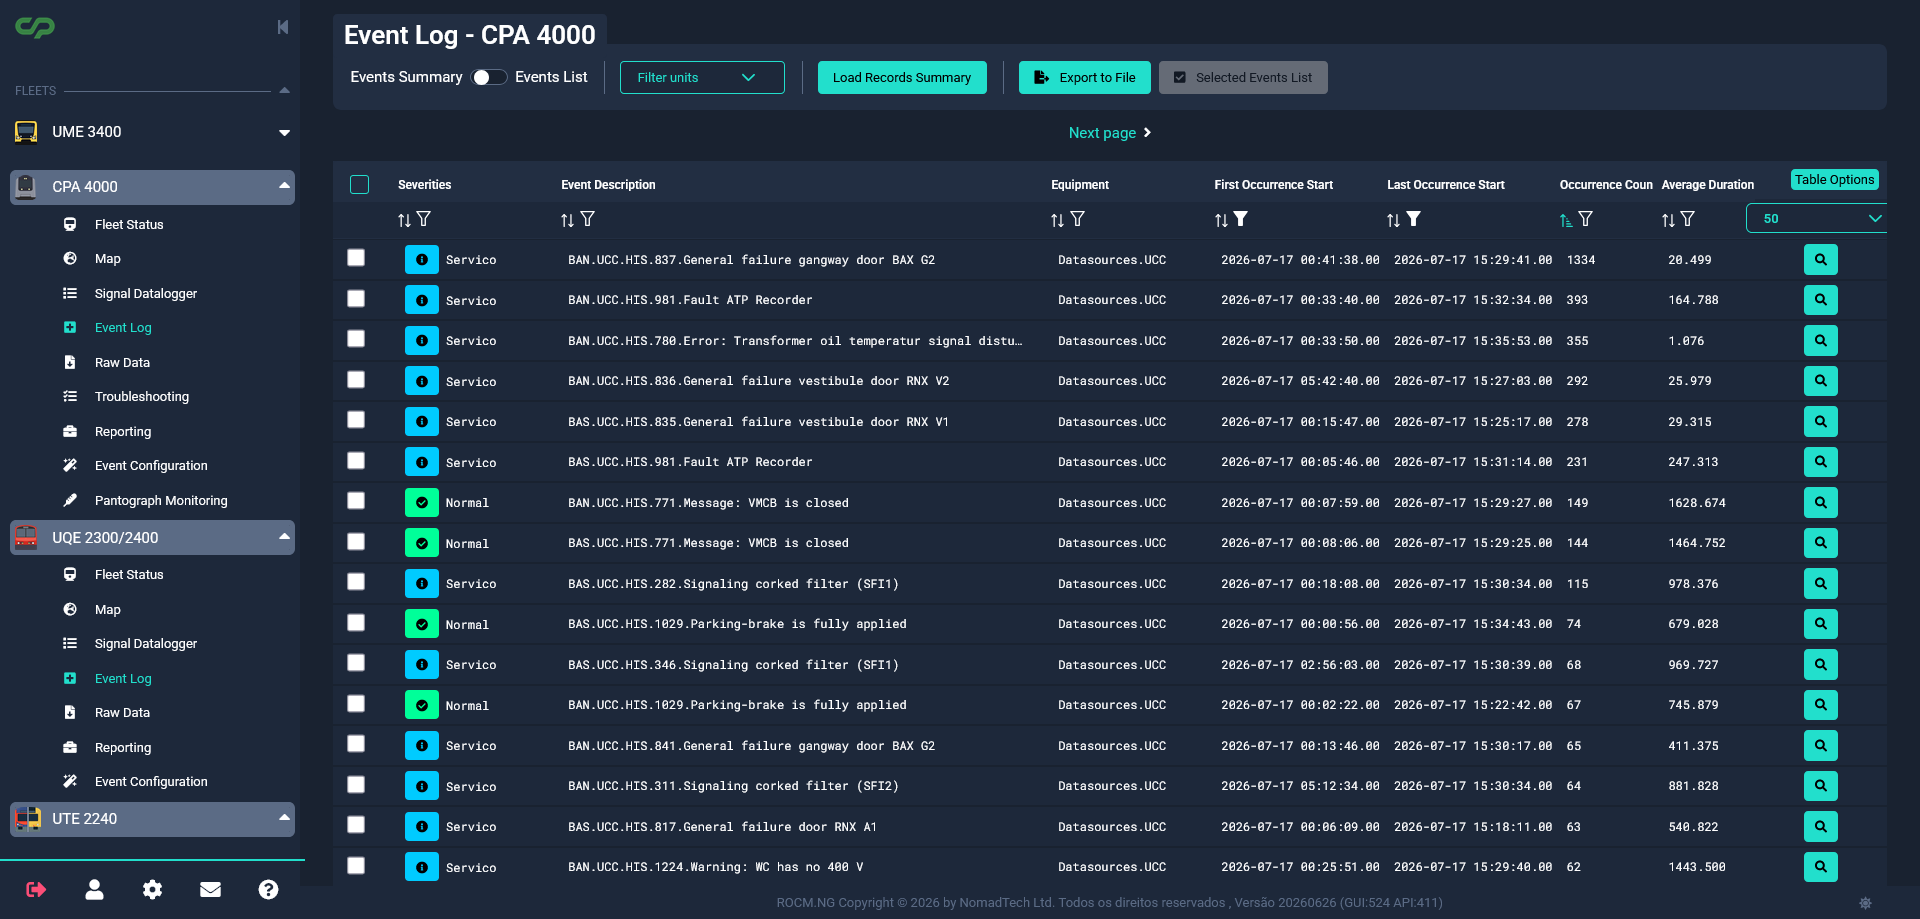Sort by Last Occurrence Start column

pos(1393,220)
